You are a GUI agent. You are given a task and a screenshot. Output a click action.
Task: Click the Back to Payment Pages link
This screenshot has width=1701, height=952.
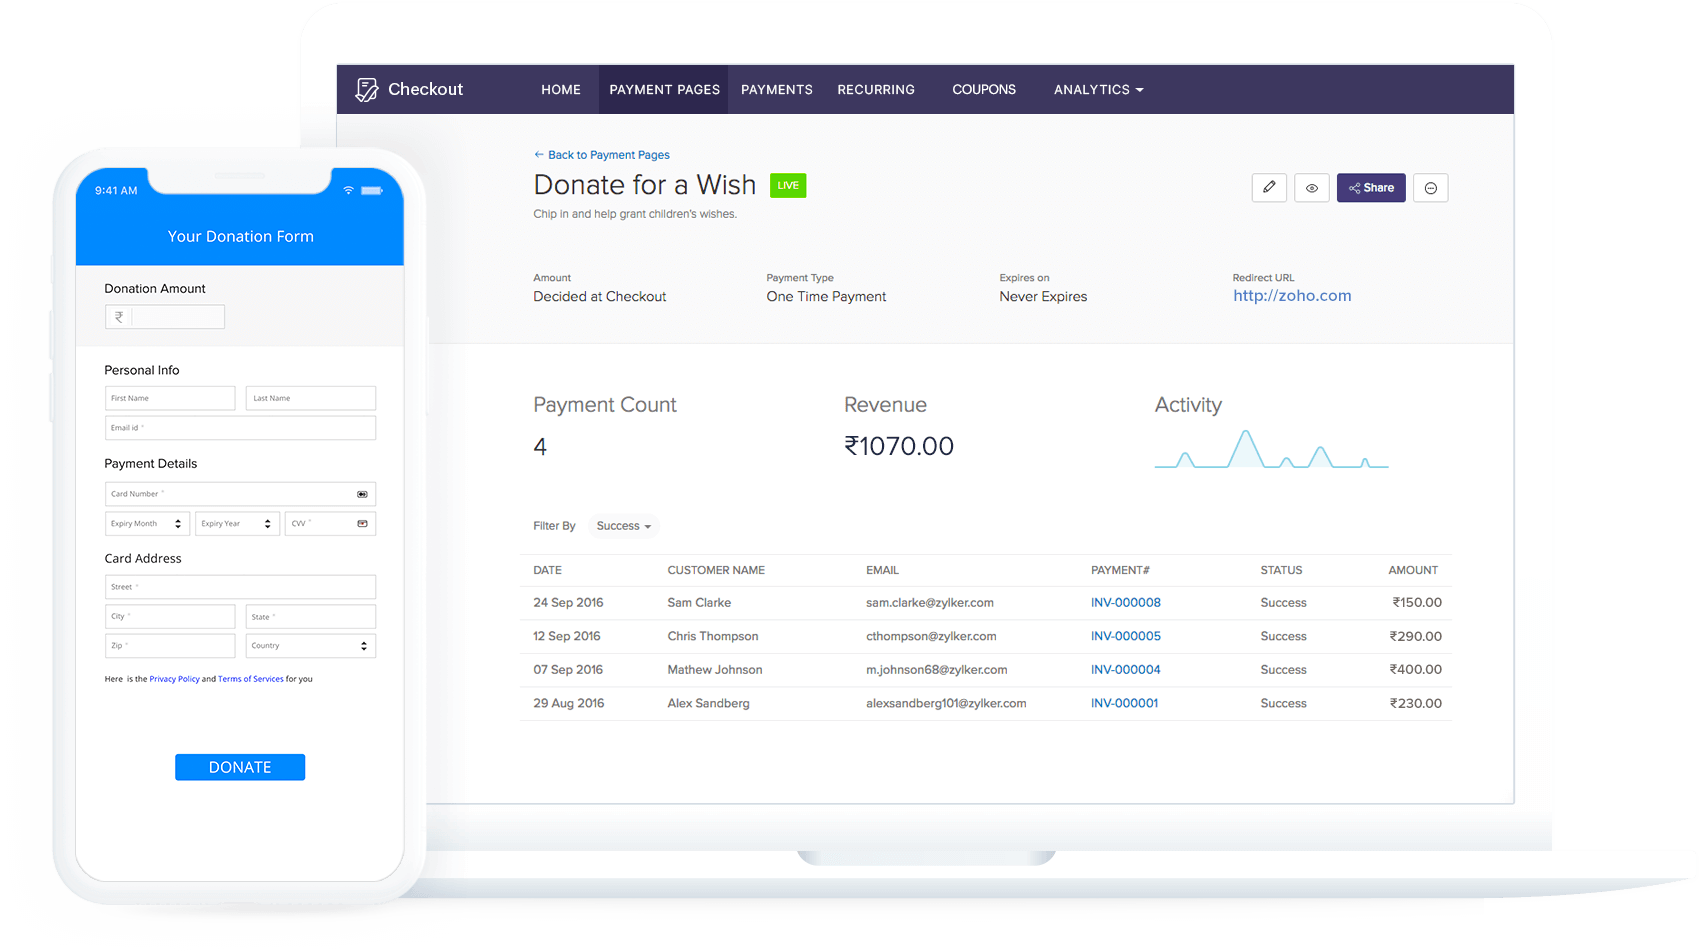pos(601,155)
